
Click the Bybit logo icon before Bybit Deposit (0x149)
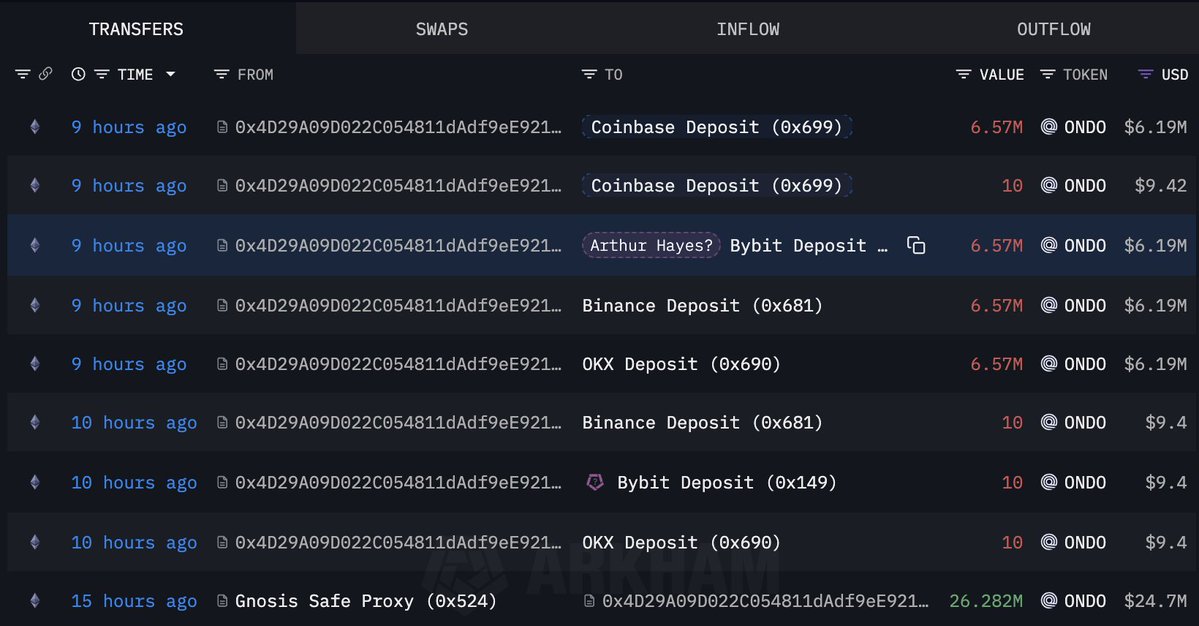pyautogui.click(x=595, y=483)
